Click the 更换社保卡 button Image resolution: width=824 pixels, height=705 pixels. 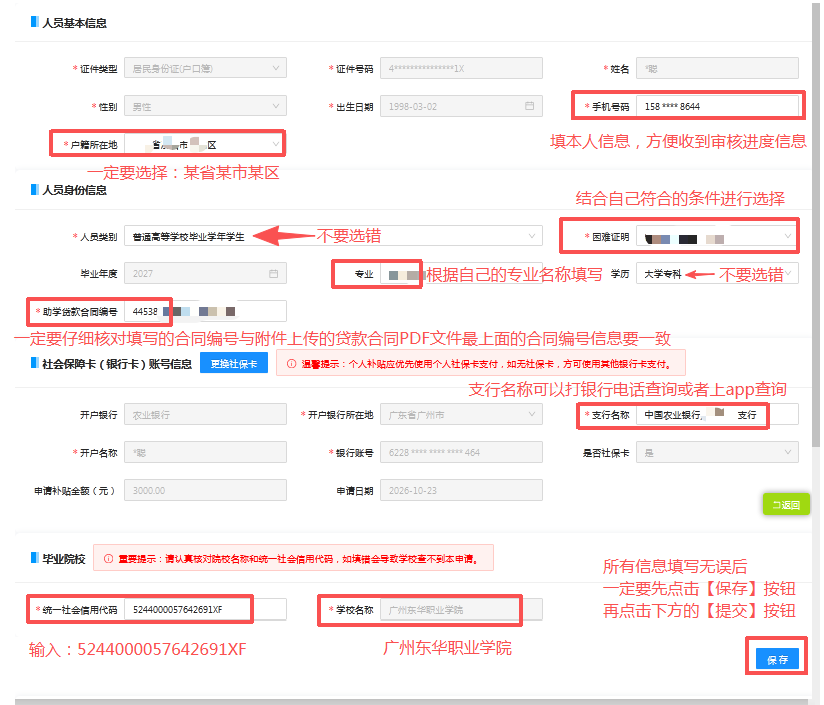tap(234, 364)
